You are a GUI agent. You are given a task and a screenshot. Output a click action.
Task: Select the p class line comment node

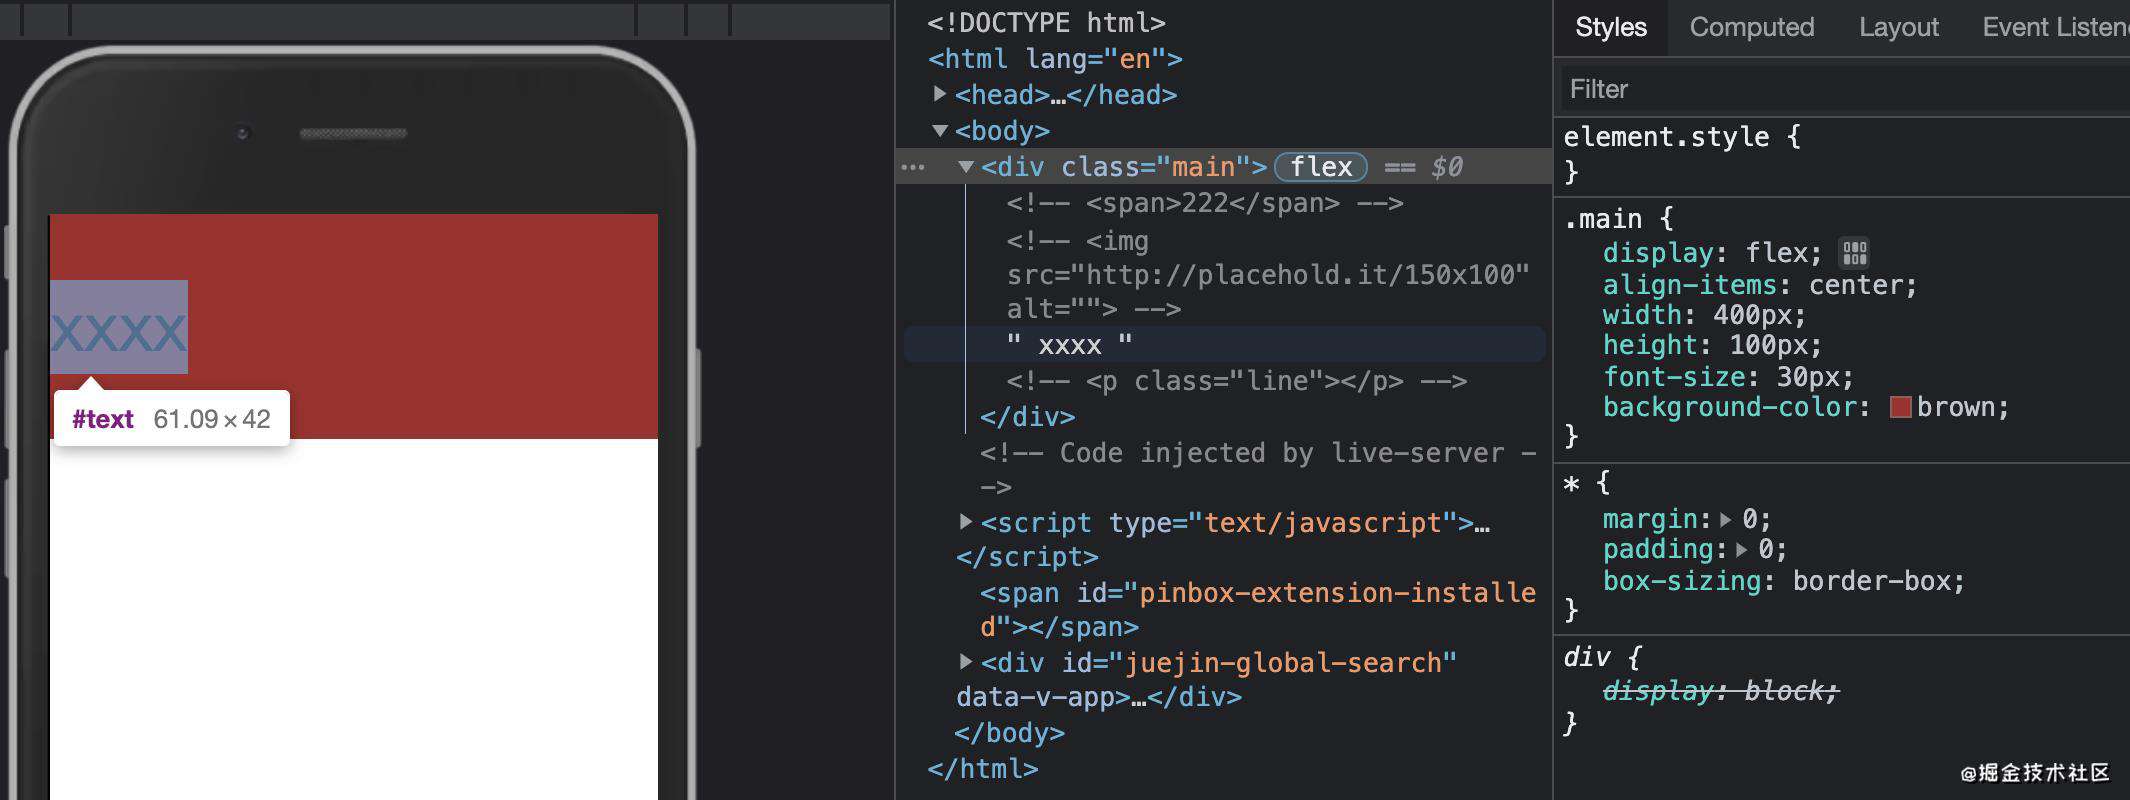click(1237, 381)
